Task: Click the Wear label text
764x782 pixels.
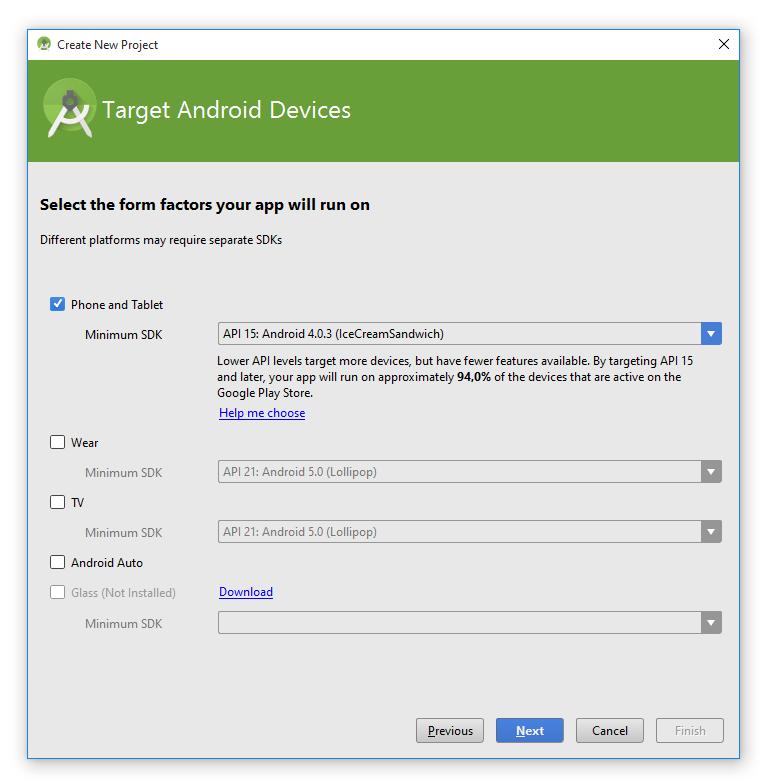Action: [x=84, y=443]
